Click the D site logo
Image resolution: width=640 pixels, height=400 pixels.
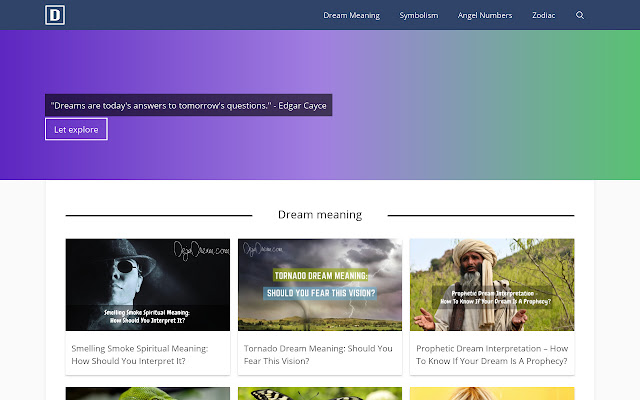(55, 15)
